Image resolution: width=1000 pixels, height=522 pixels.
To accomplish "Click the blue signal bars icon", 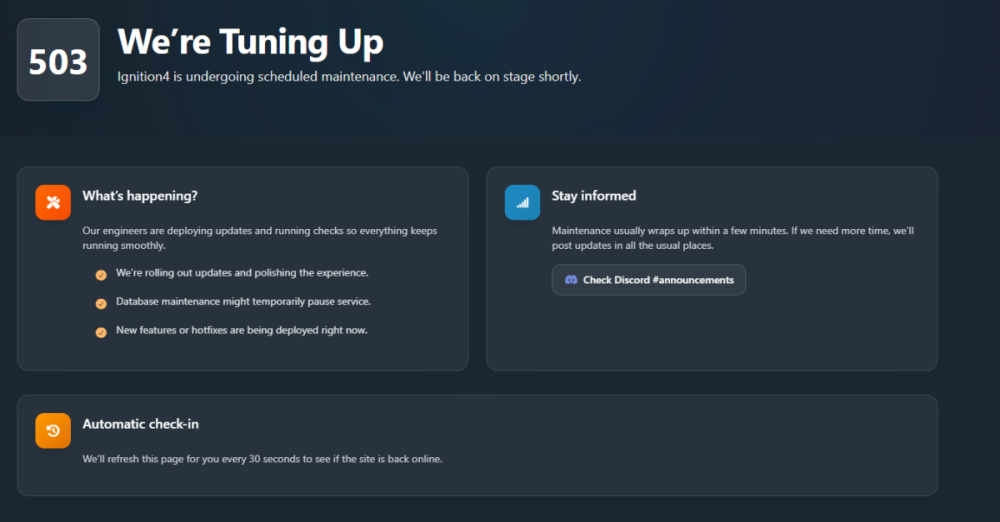I will pyautogui.click(x=522, y=202).
